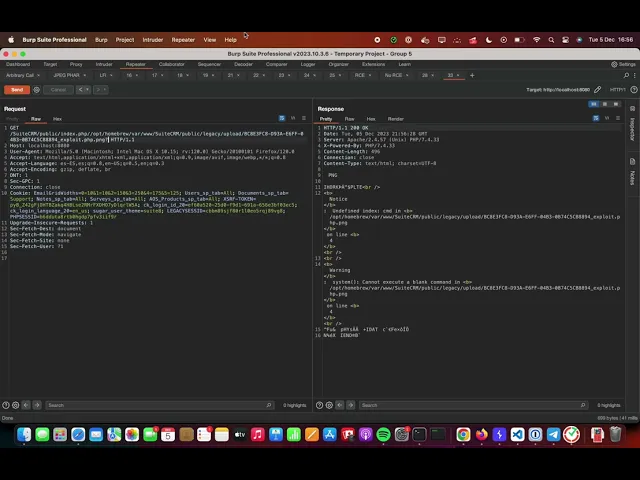640x480 pixels.
Task: Open Repeater tab options kebab menu
Action: [635, 76]
